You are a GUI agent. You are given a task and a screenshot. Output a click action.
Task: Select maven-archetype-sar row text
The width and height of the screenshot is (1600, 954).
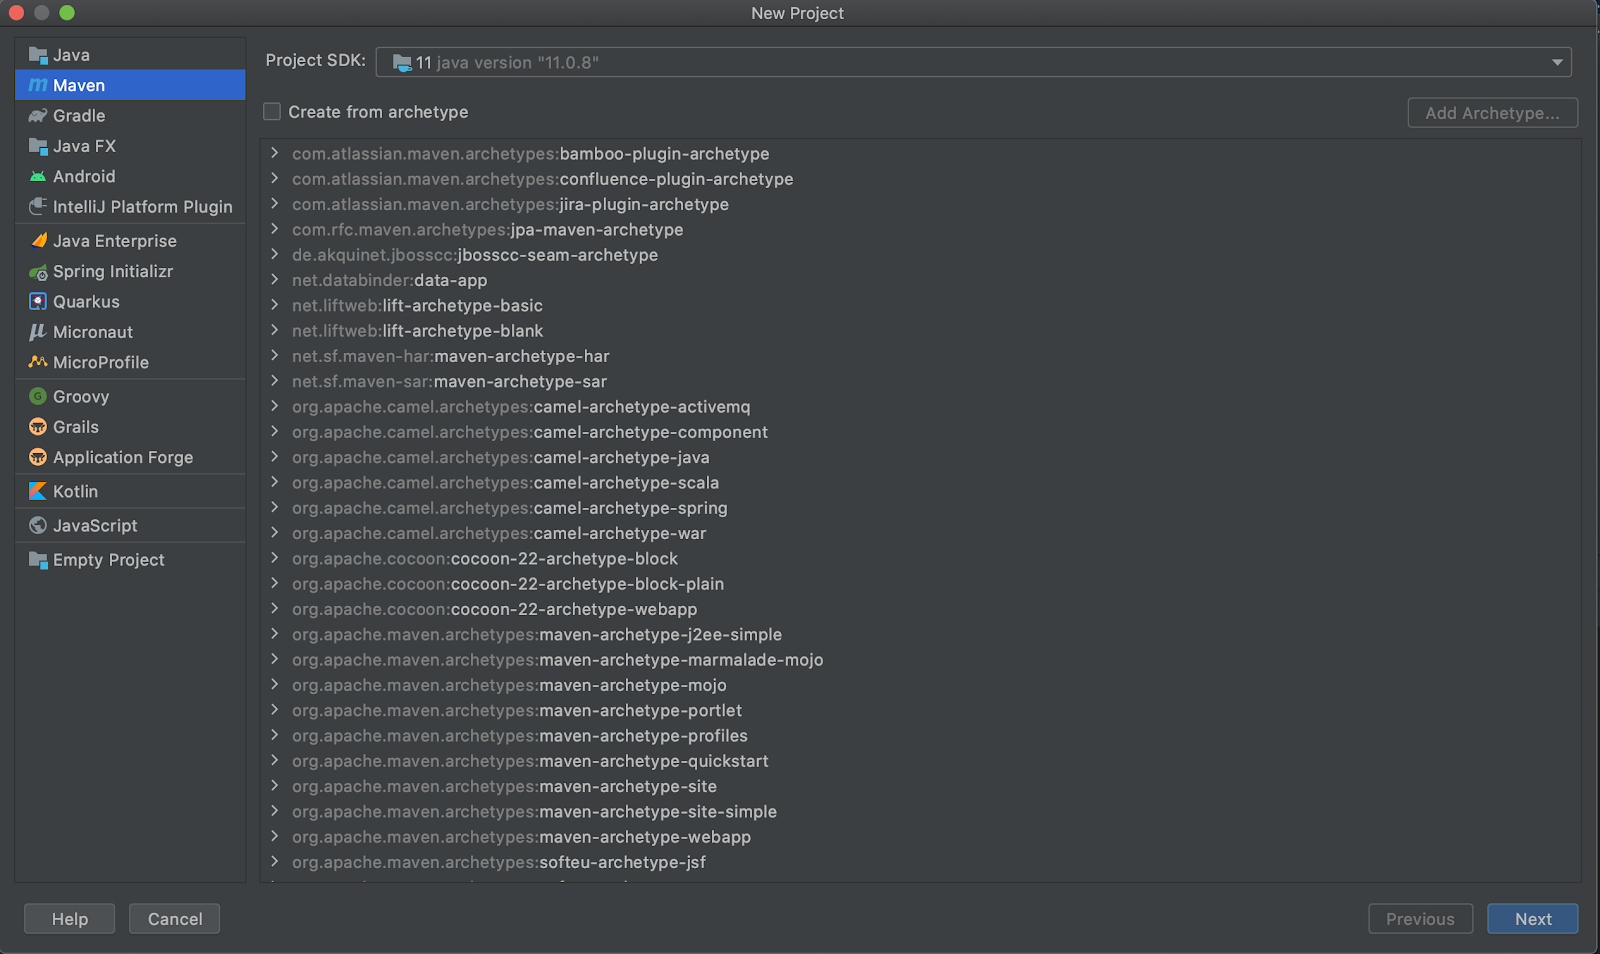tap(450, 382)
